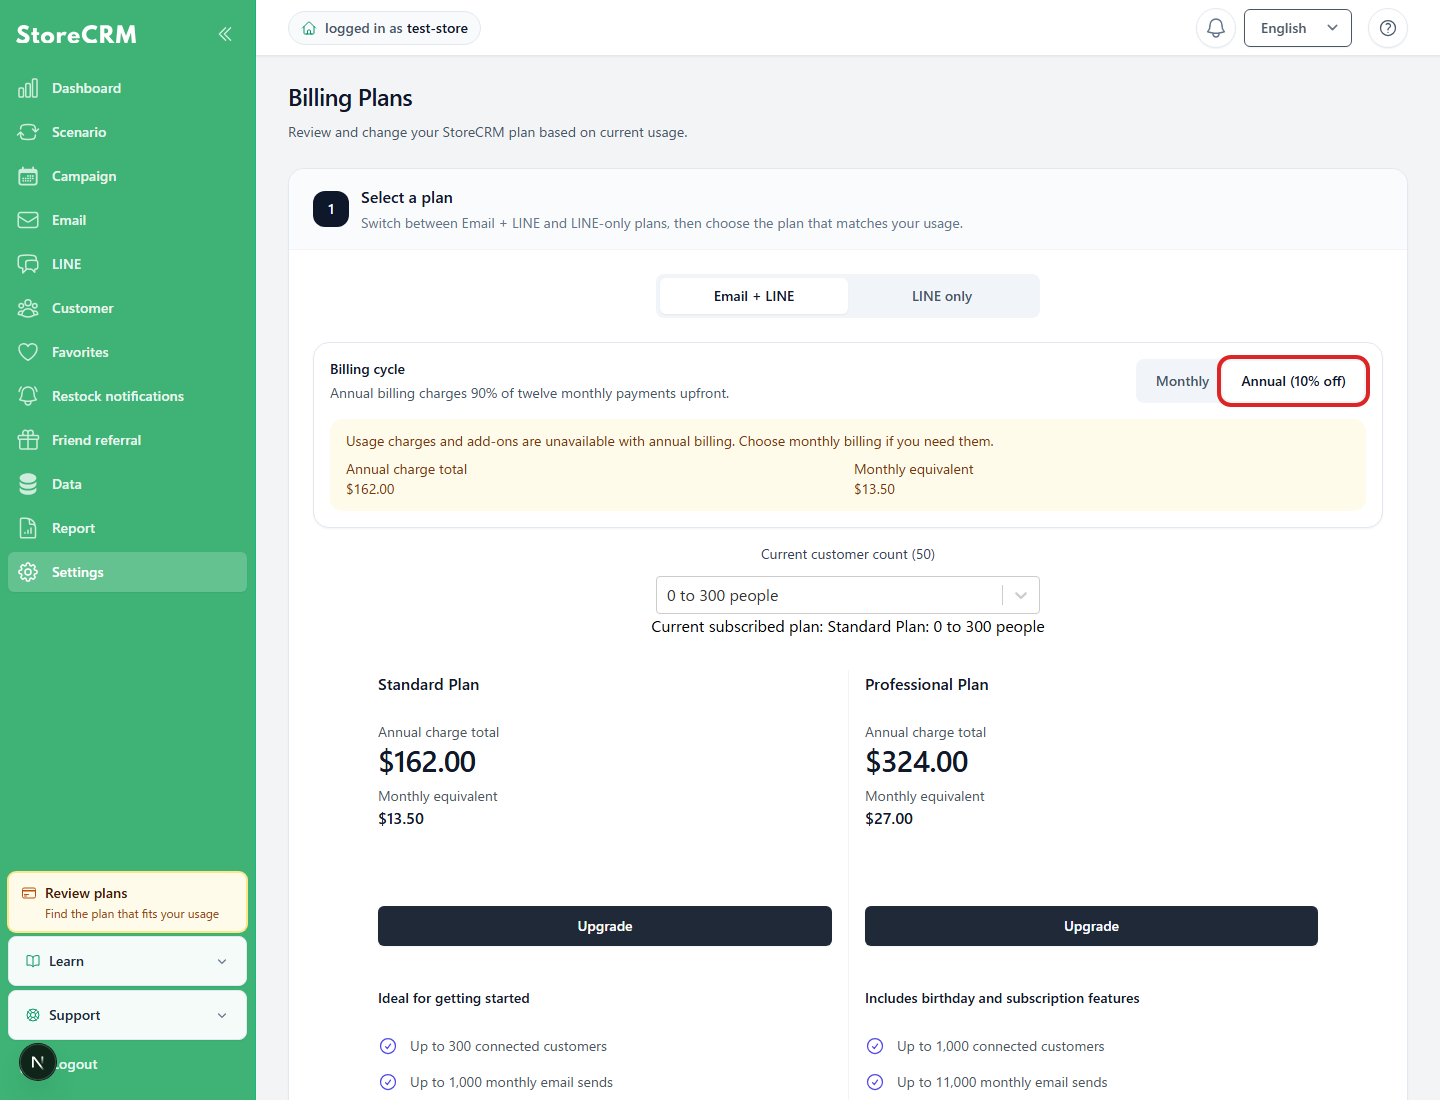
Task: Click logged in as test-store badge
Action: pyautogui.click(x=384, y=28)
